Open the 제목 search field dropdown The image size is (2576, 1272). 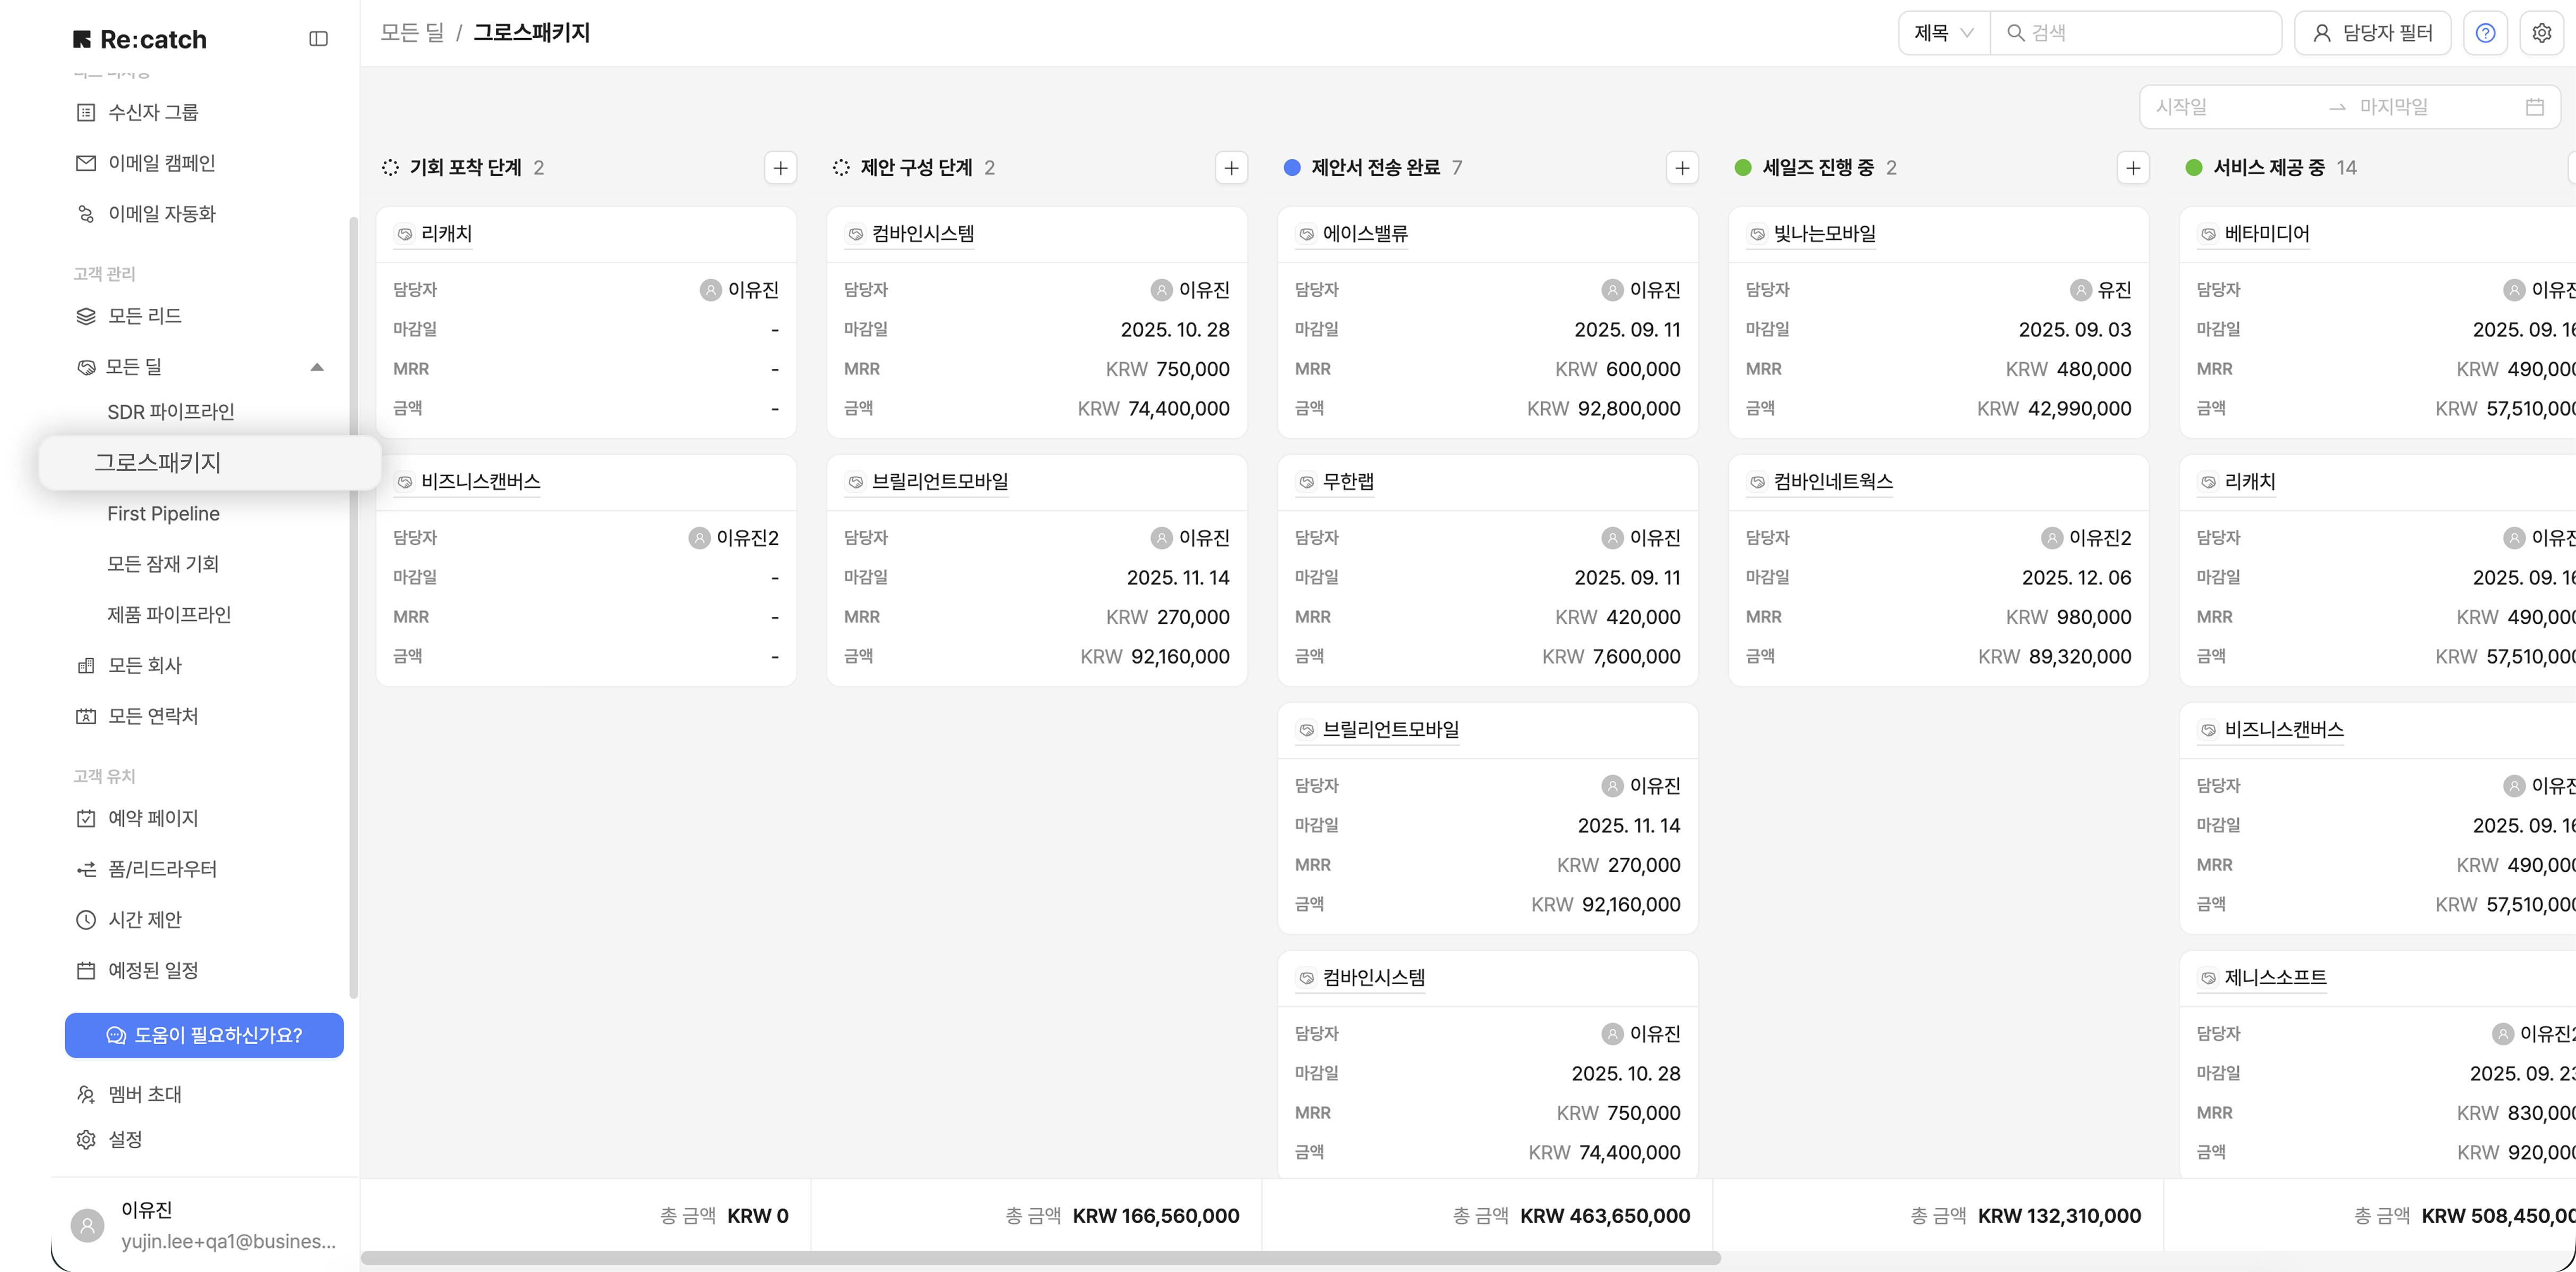1943,33
